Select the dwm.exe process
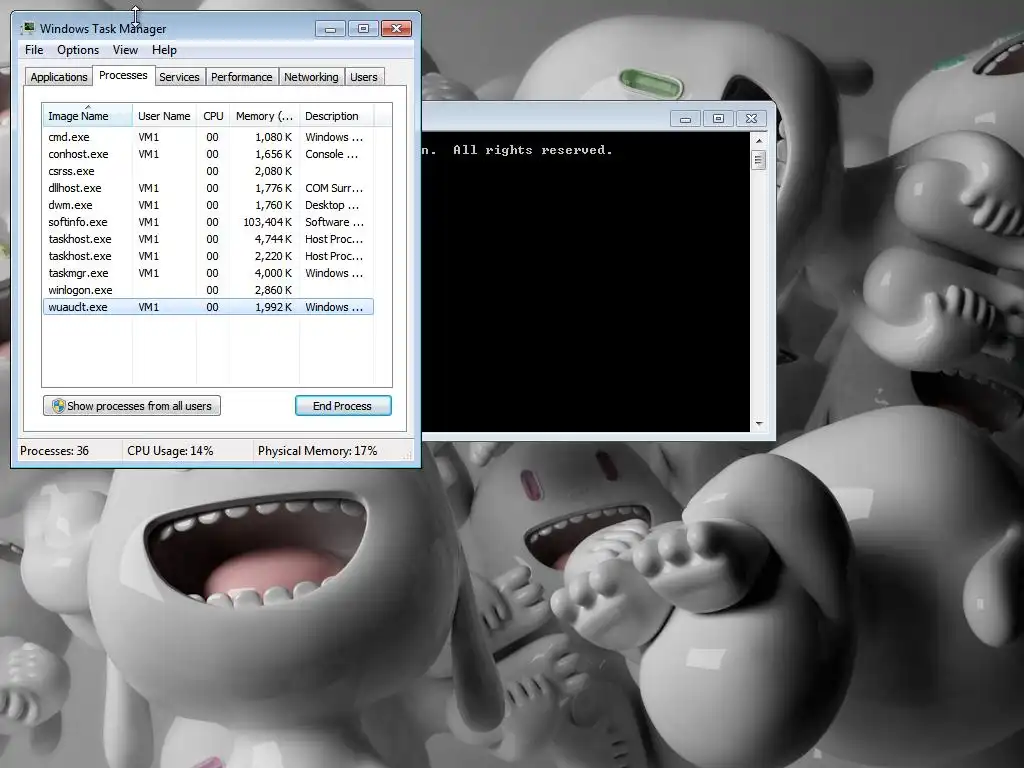 pos(208,205)
